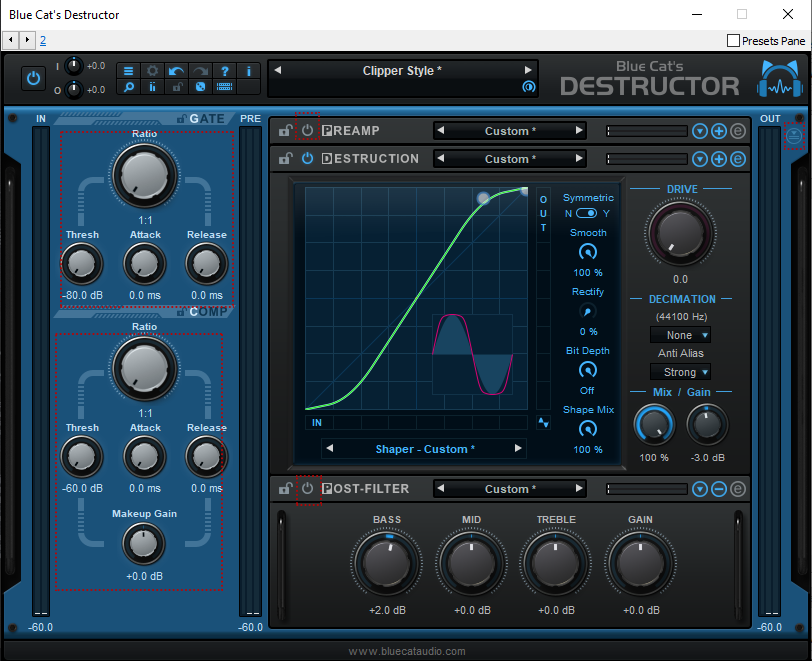
Task: Undo the last change
Action: click(177, 70)
